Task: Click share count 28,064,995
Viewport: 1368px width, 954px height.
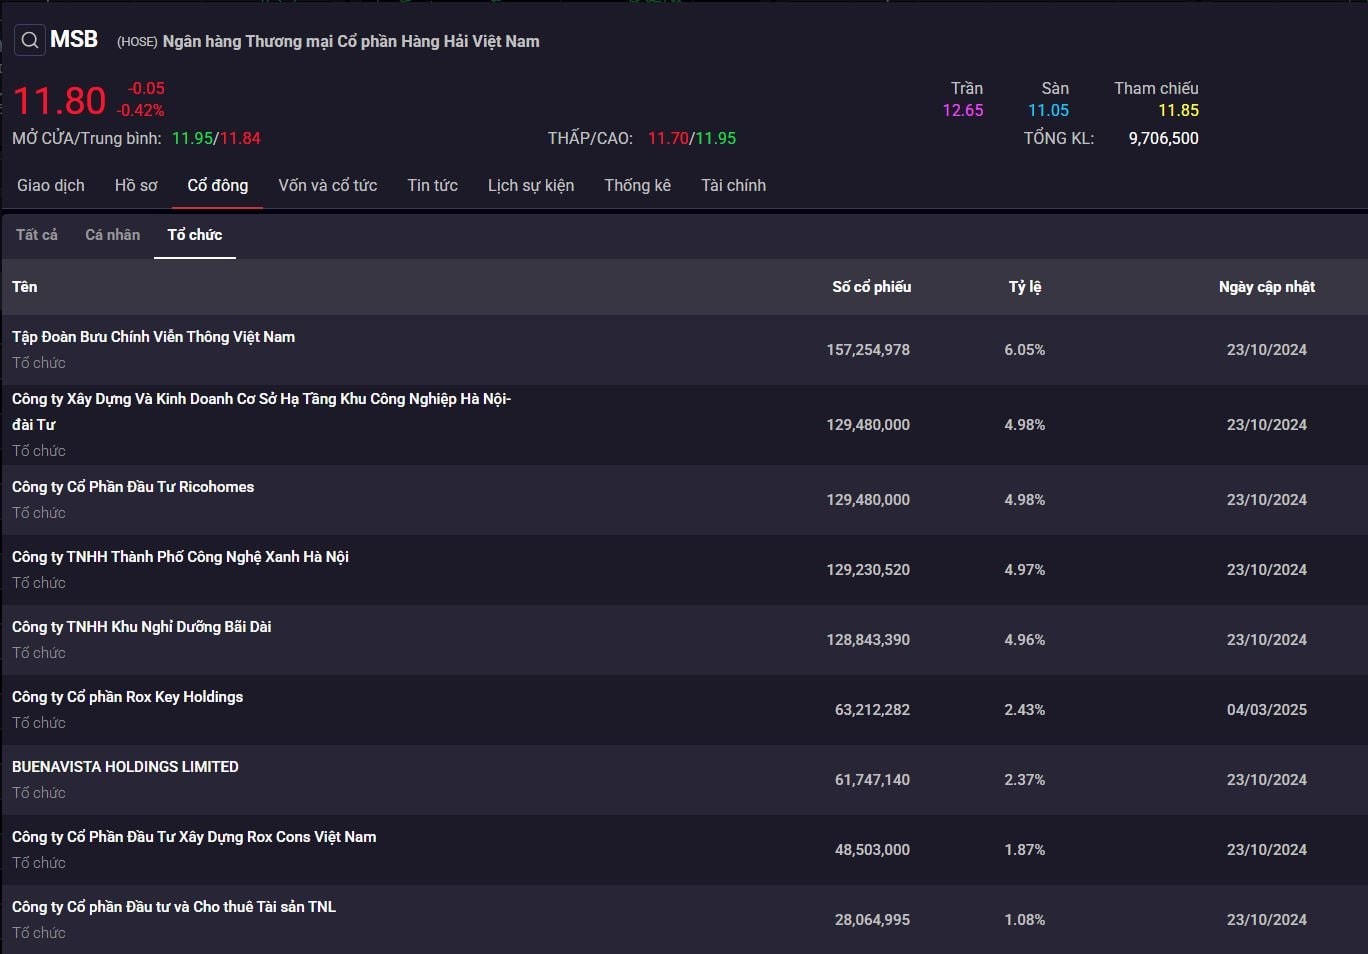Action: click(x=872, y=920)
